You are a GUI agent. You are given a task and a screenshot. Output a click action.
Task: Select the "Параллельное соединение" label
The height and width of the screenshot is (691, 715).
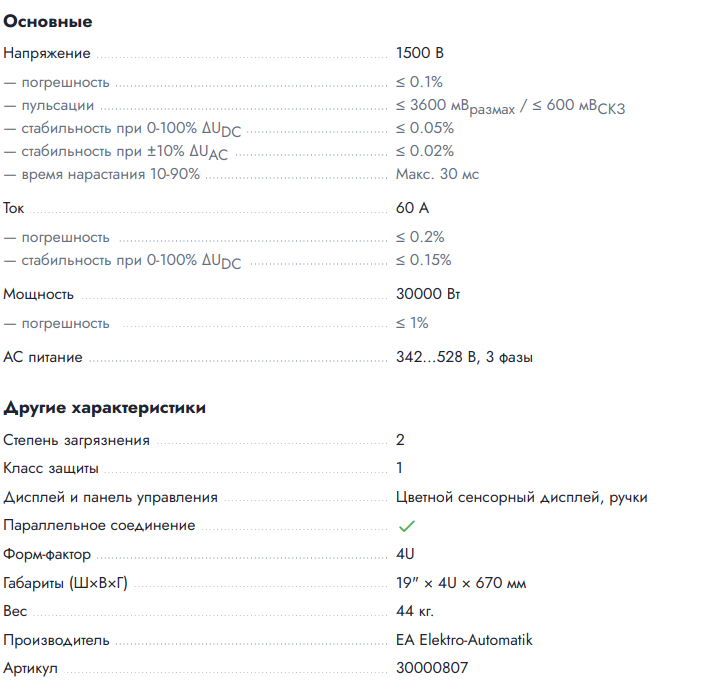pyautogui.click(x=100, y=525)
